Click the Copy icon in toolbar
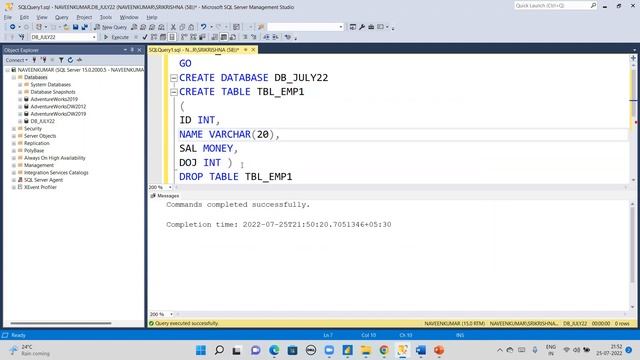 point(182,27)
